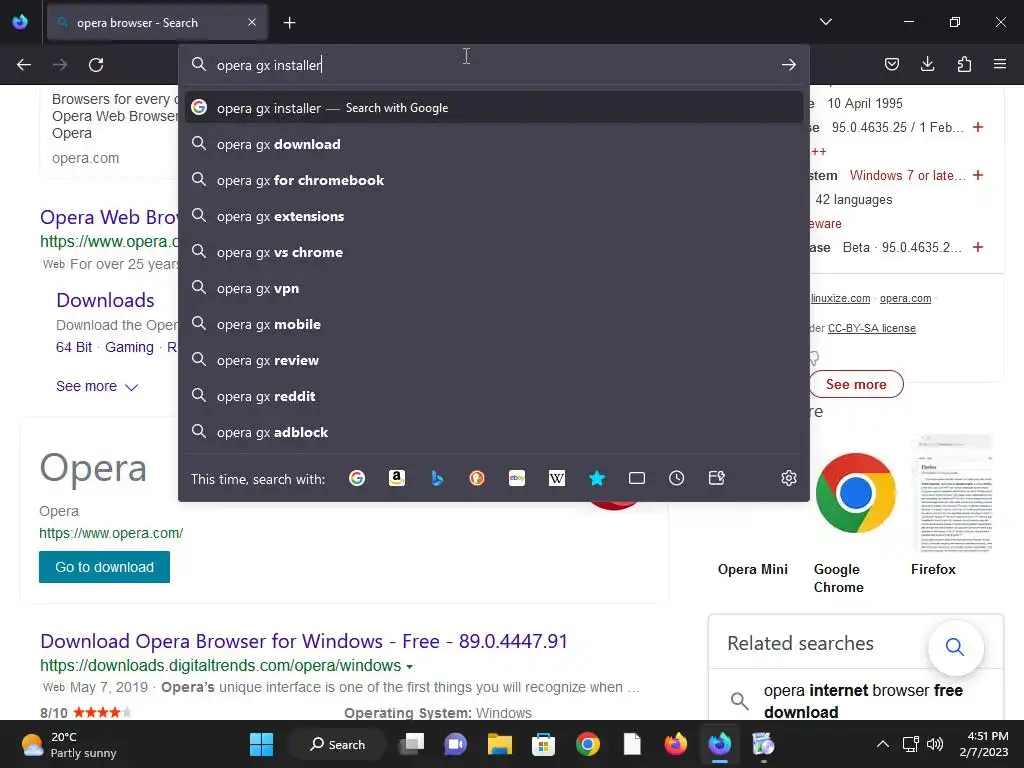Select Google Chrome related thumbnail
1024x768 pixels.
click(856, 493)
